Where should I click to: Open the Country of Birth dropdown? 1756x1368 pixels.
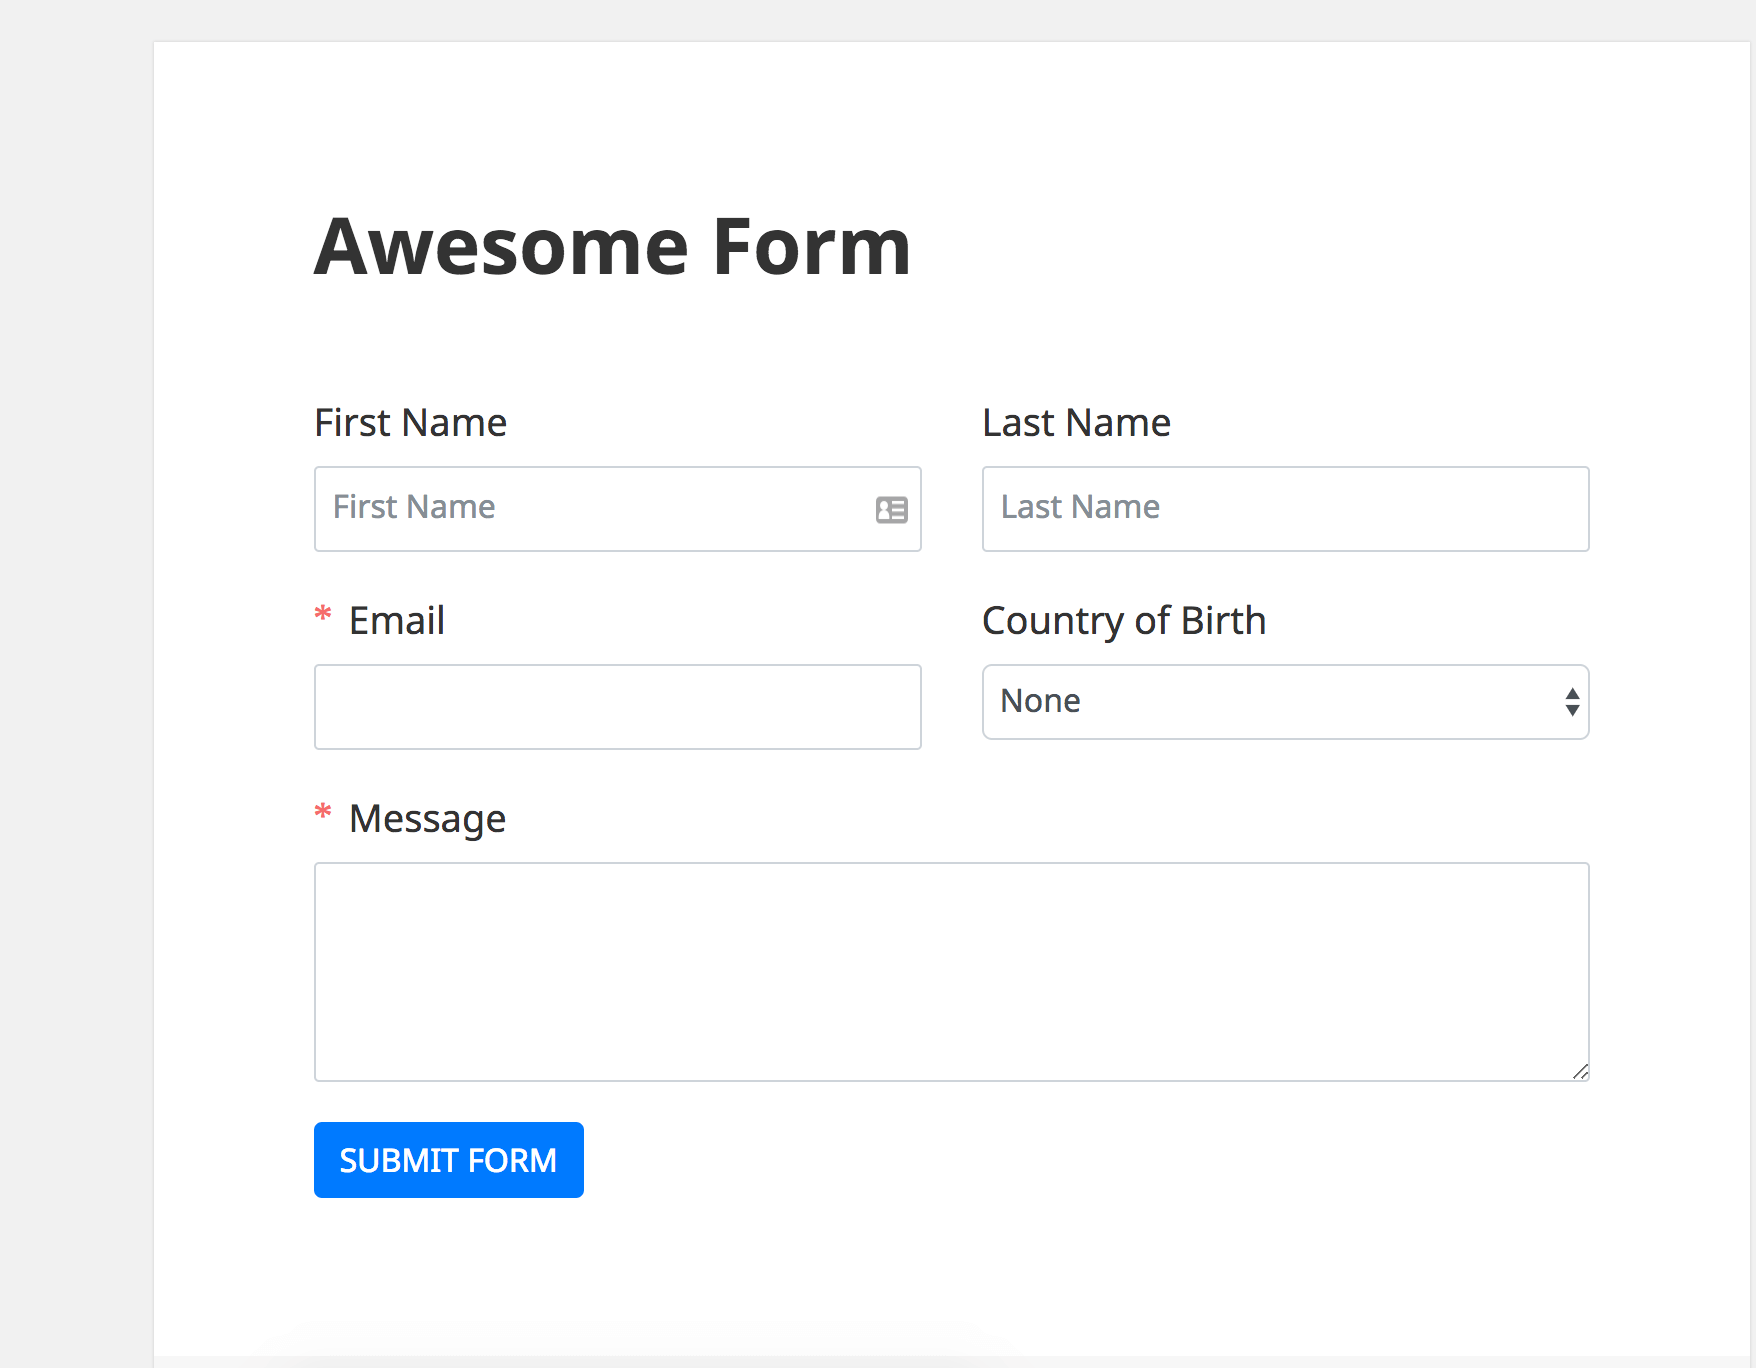tap(1285, 702)
